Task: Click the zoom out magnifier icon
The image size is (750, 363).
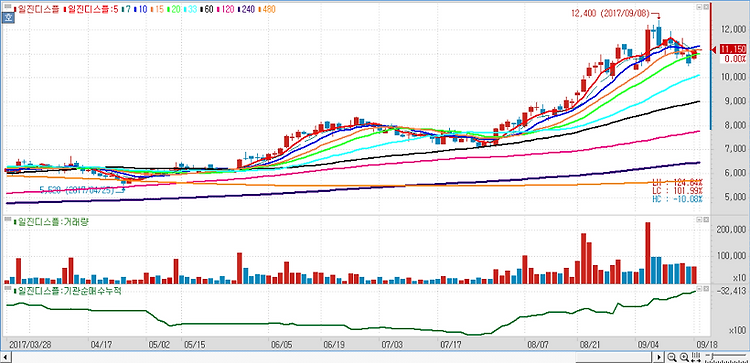Action: coord(672,357)
